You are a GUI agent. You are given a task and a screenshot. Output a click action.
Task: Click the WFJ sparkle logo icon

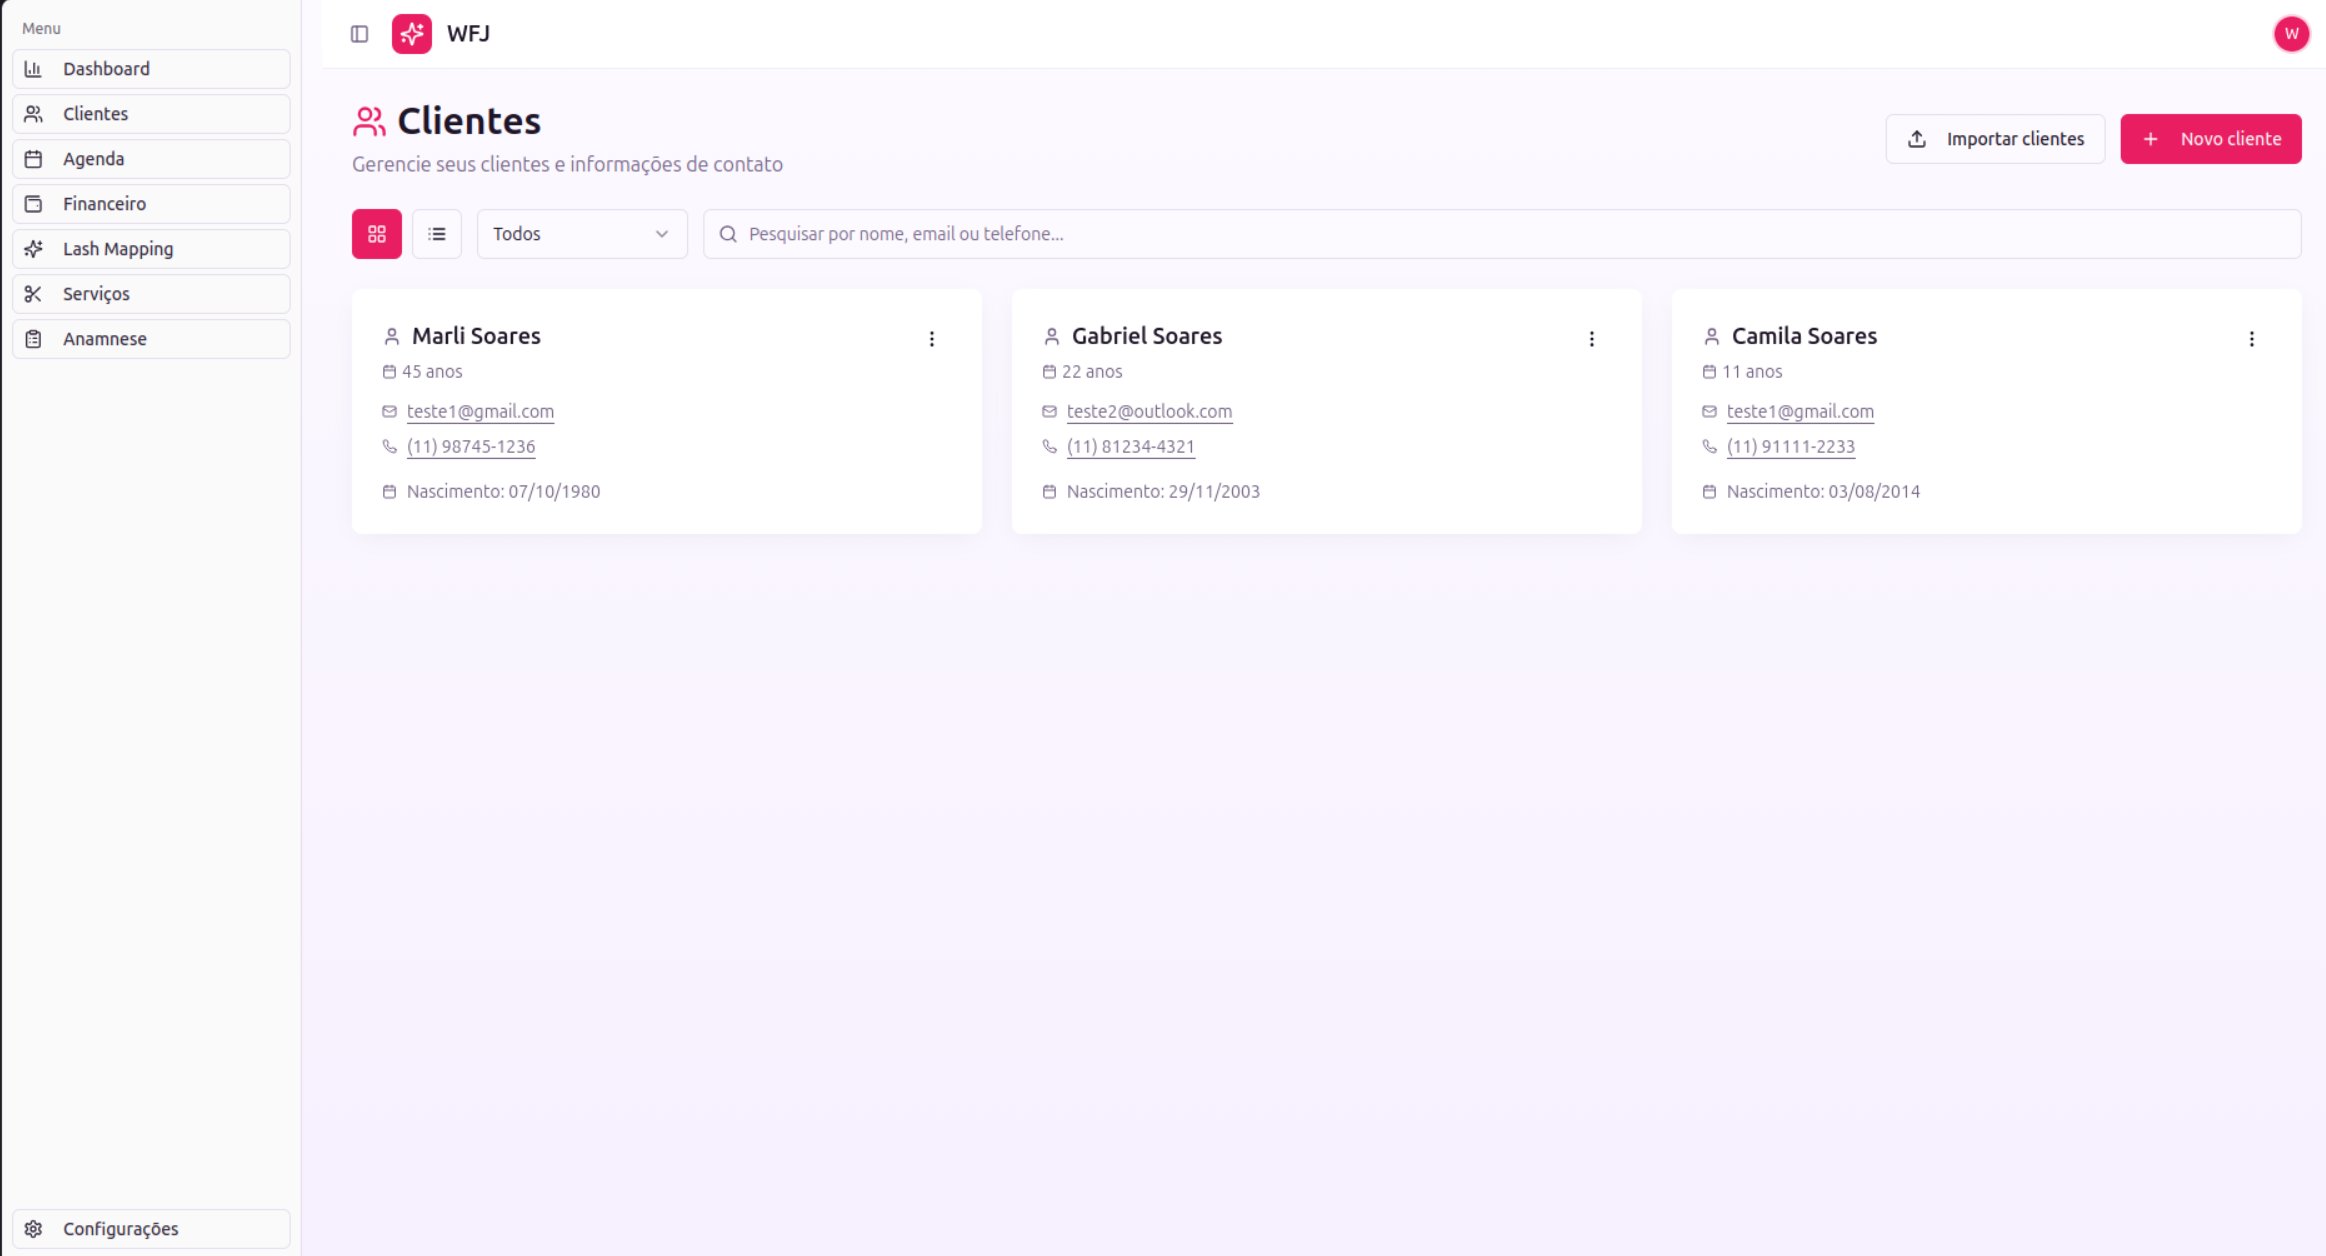(x=412, y=34)
